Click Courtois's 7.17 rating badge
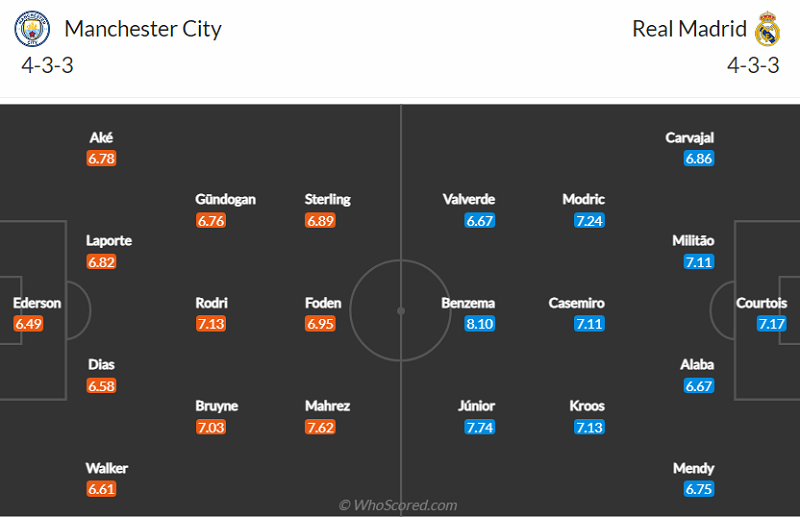Image resolution: width=800 pixels, height=517 pixels. point(771,324)
